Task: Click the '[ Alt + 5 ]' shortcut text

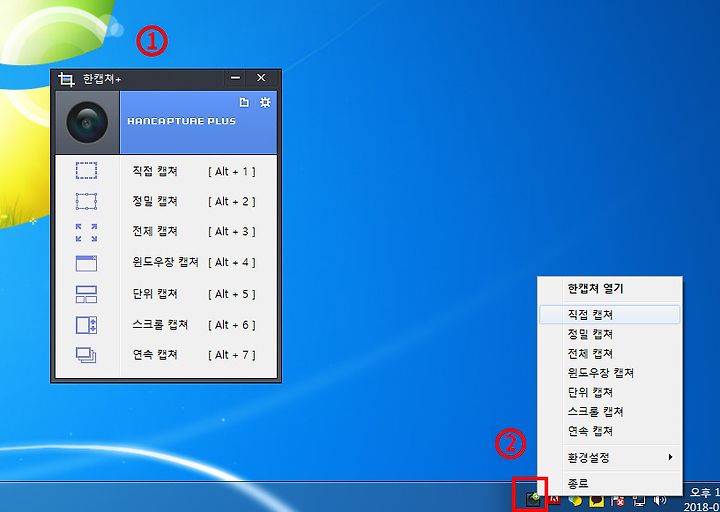Action: [232, 294]
